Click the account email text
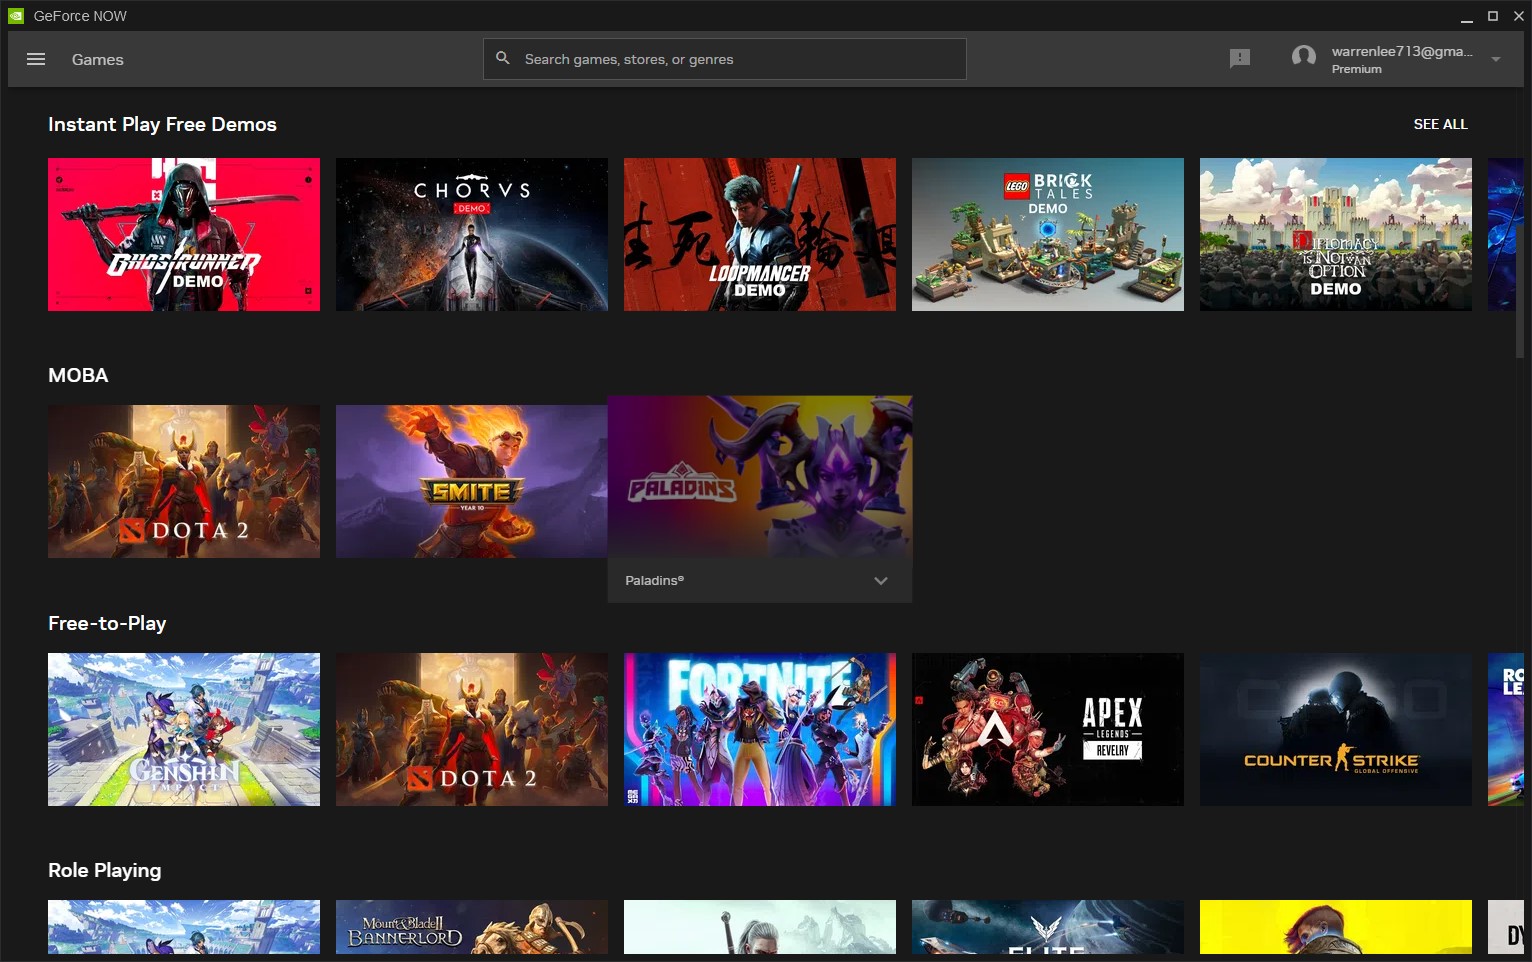 1401,51
